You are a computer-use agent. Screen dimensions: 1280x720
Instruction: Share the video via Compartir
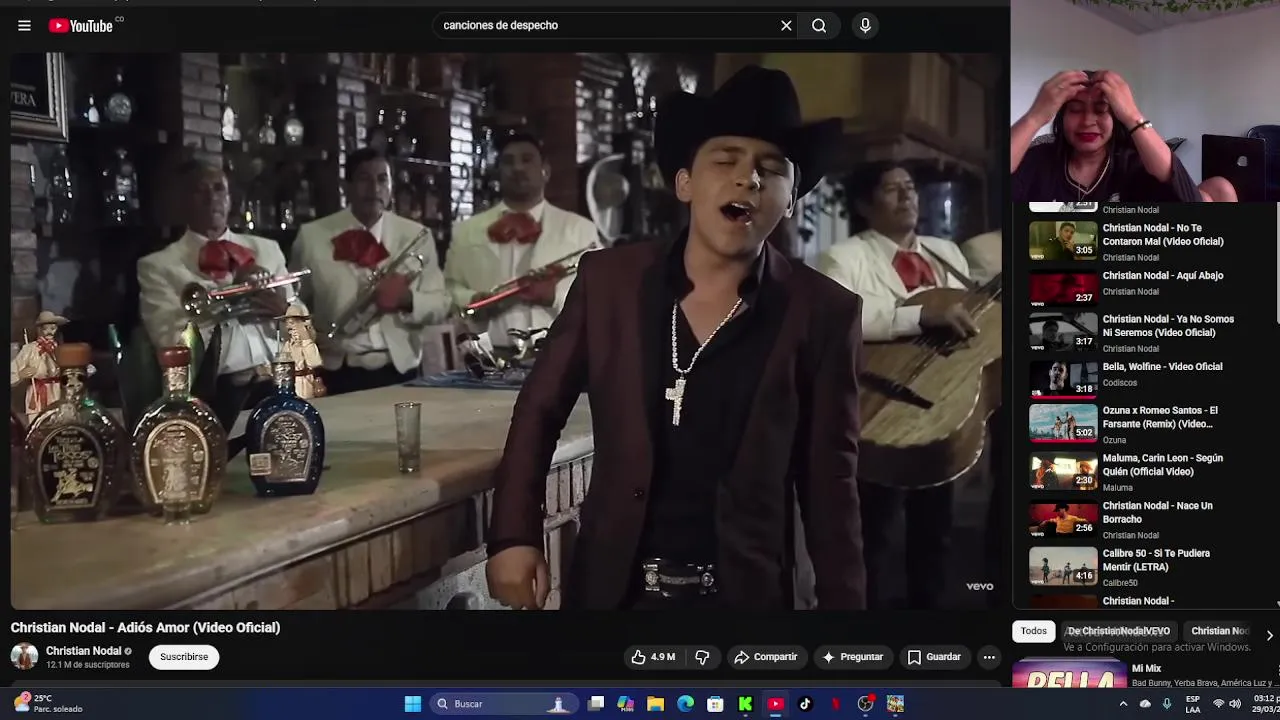pyautogui.click(x=765, y=657)
